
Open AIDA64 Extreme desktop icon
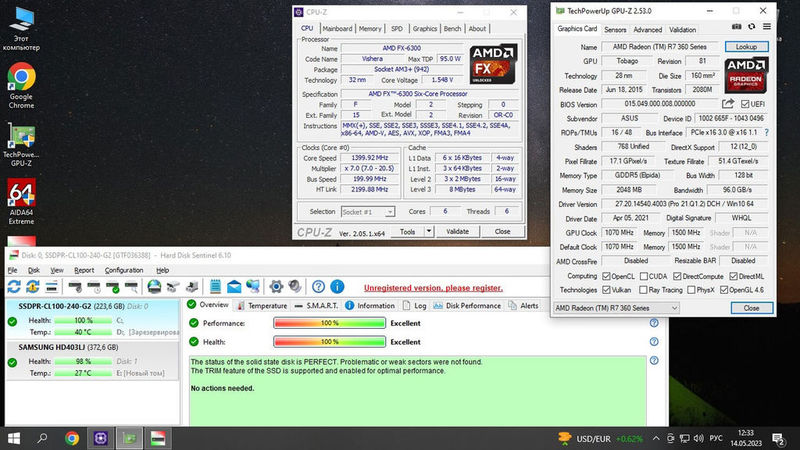(x=21, y=202)
